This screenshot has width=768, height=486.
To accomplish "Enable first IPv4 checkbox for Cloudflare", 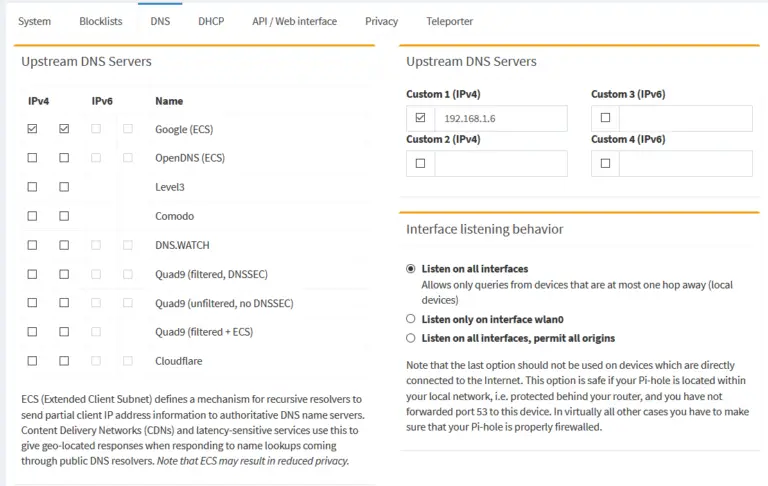I will [32, 361].
